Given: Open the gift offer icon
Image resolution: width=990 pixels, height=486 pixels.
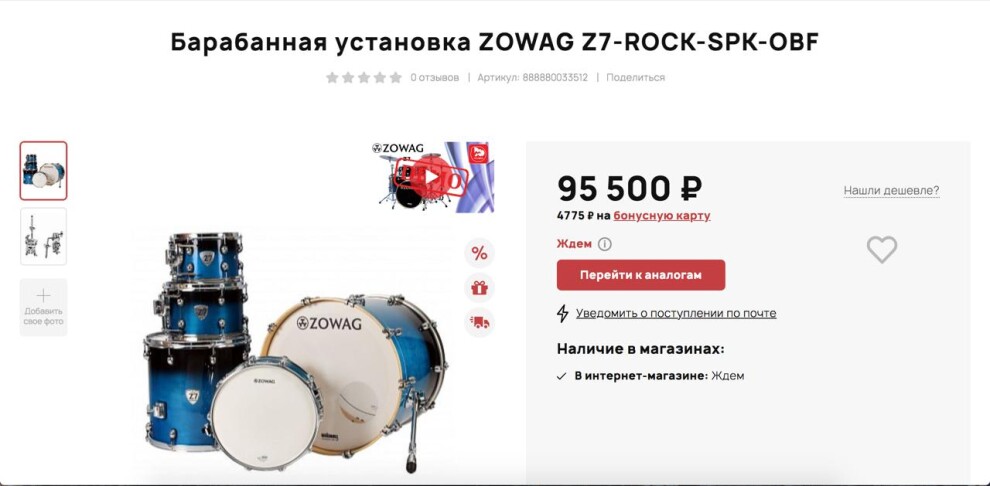Looking at the screenshot, I should coord(479,288).
